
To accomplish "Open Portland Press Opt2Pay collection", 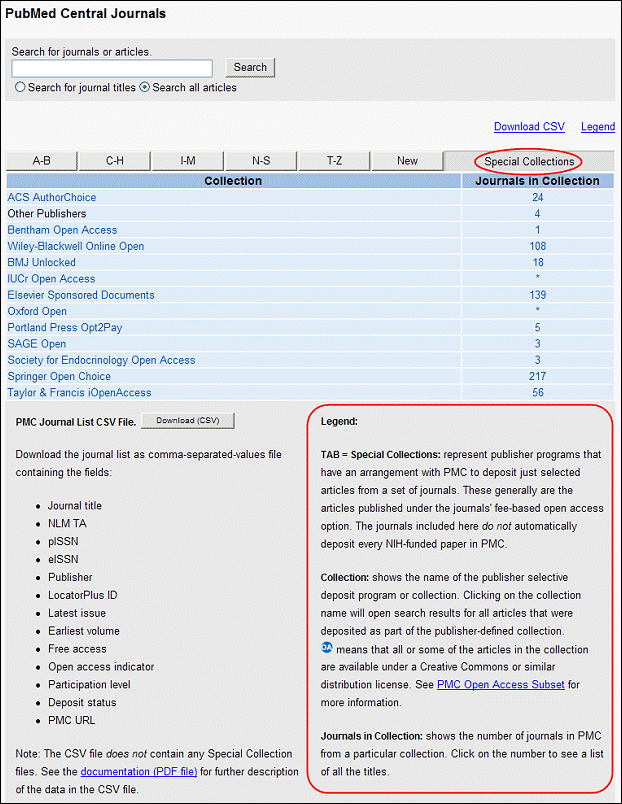I will tap(65, 328).
